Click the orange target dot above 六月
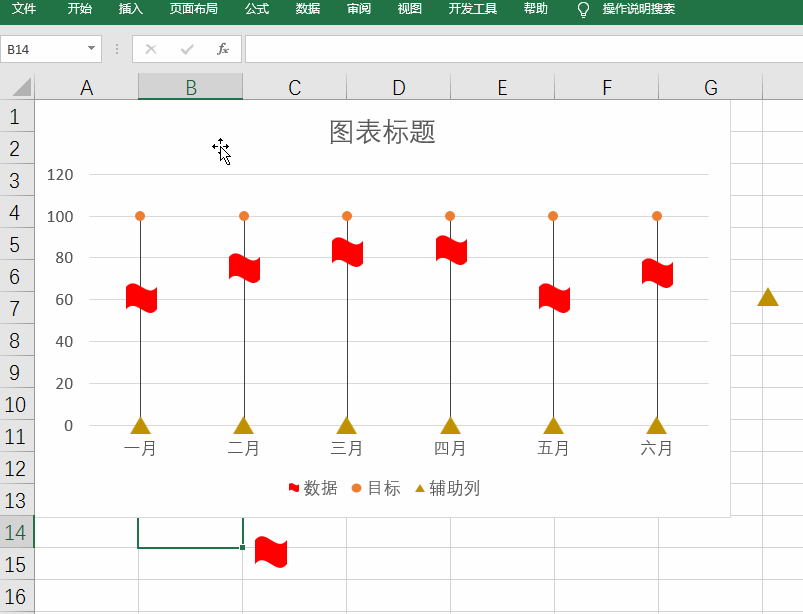The height and width of the screenshot is (614, 803). click(657, 216)
